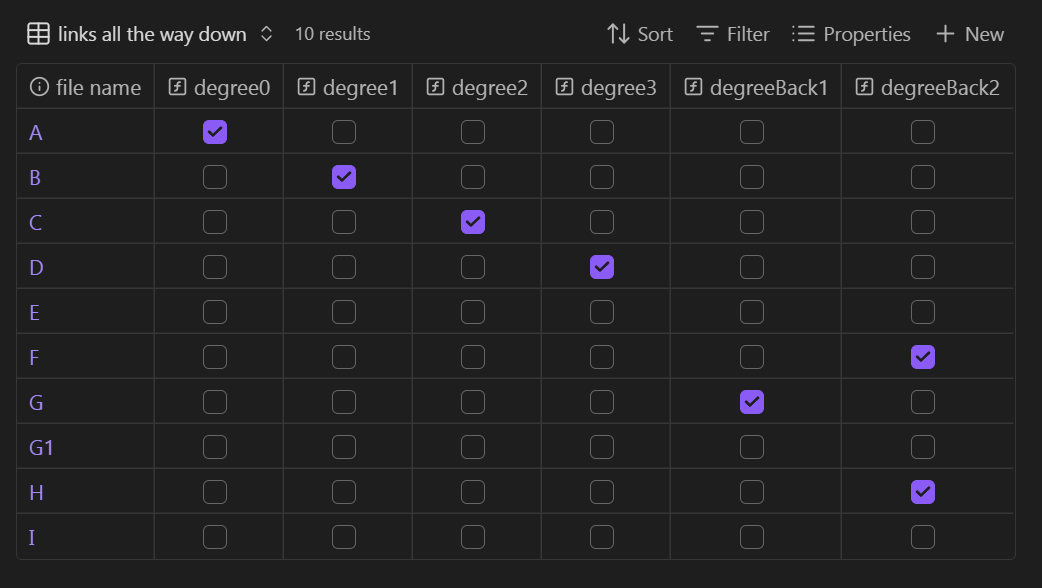The image size is (1042, 588).
Task: Click the '10 results' count label
Action: pos(332,34)
